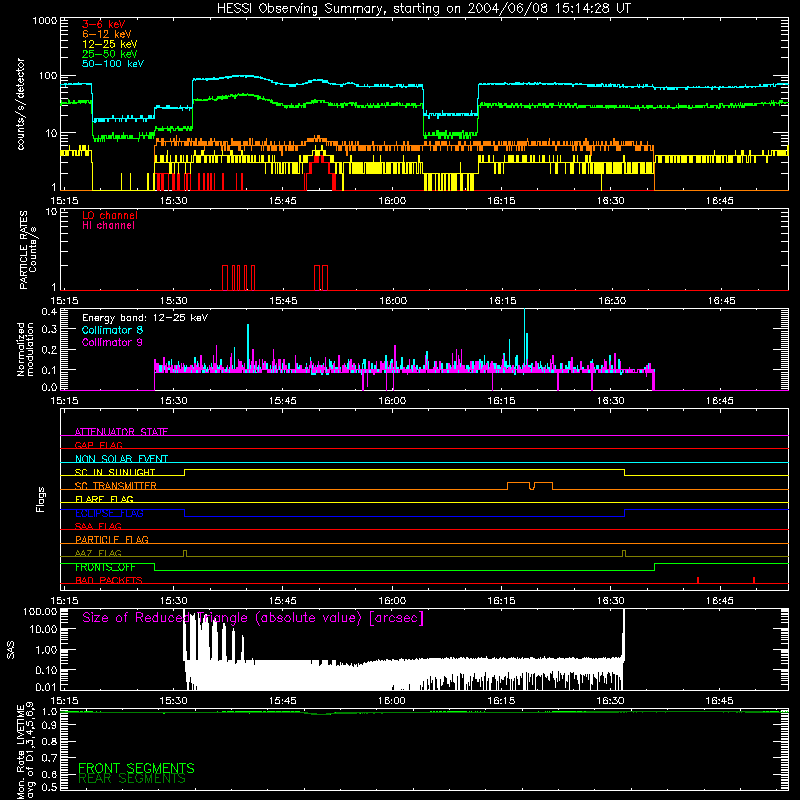
Task: Select the 25-50 keV legend label
Action: tap(110, 54)
